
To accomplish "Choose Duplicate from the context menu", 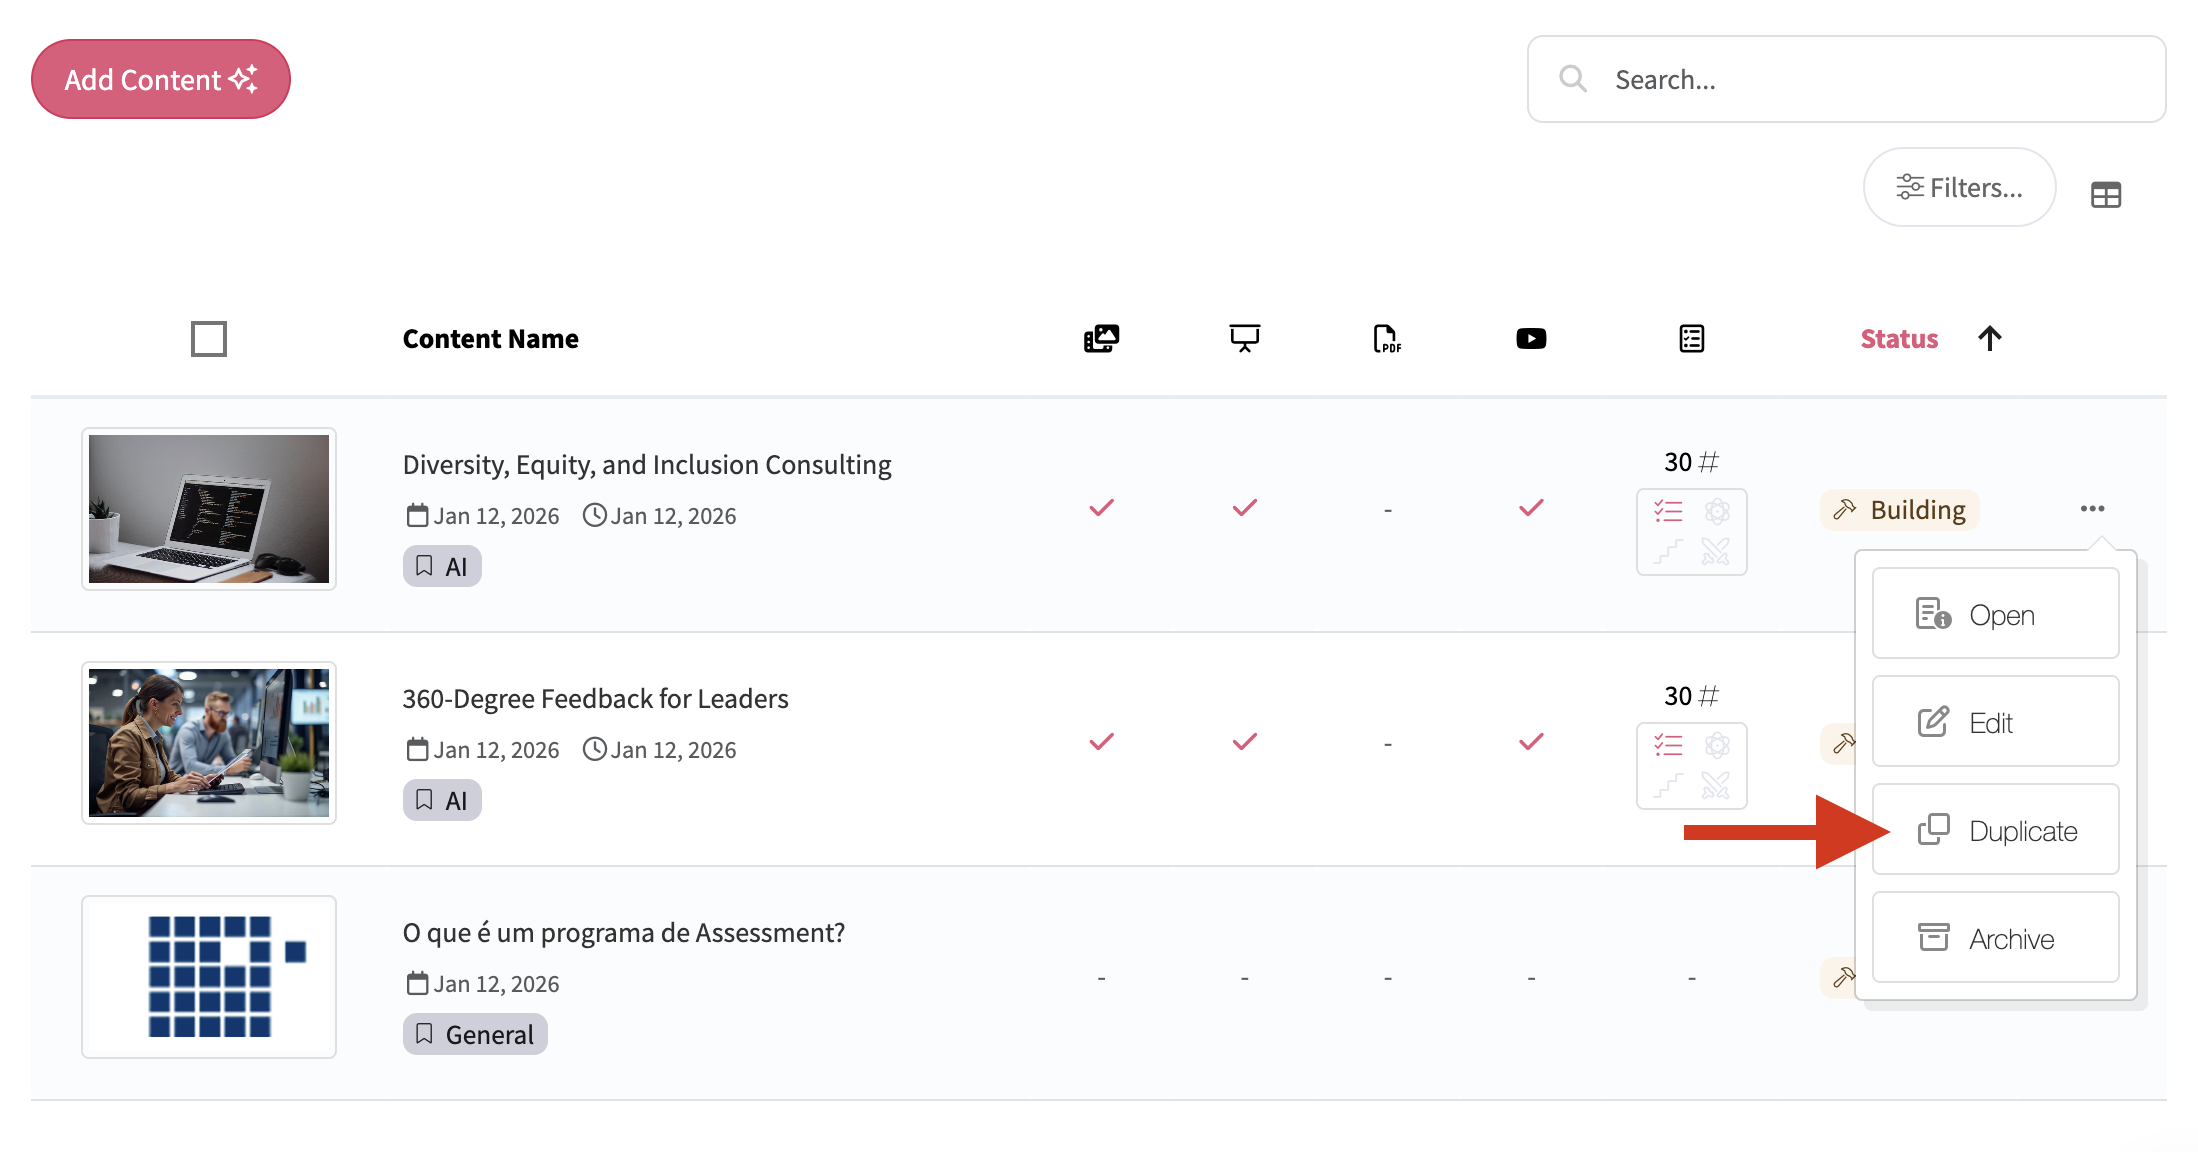I will [x=1995, y=830].
